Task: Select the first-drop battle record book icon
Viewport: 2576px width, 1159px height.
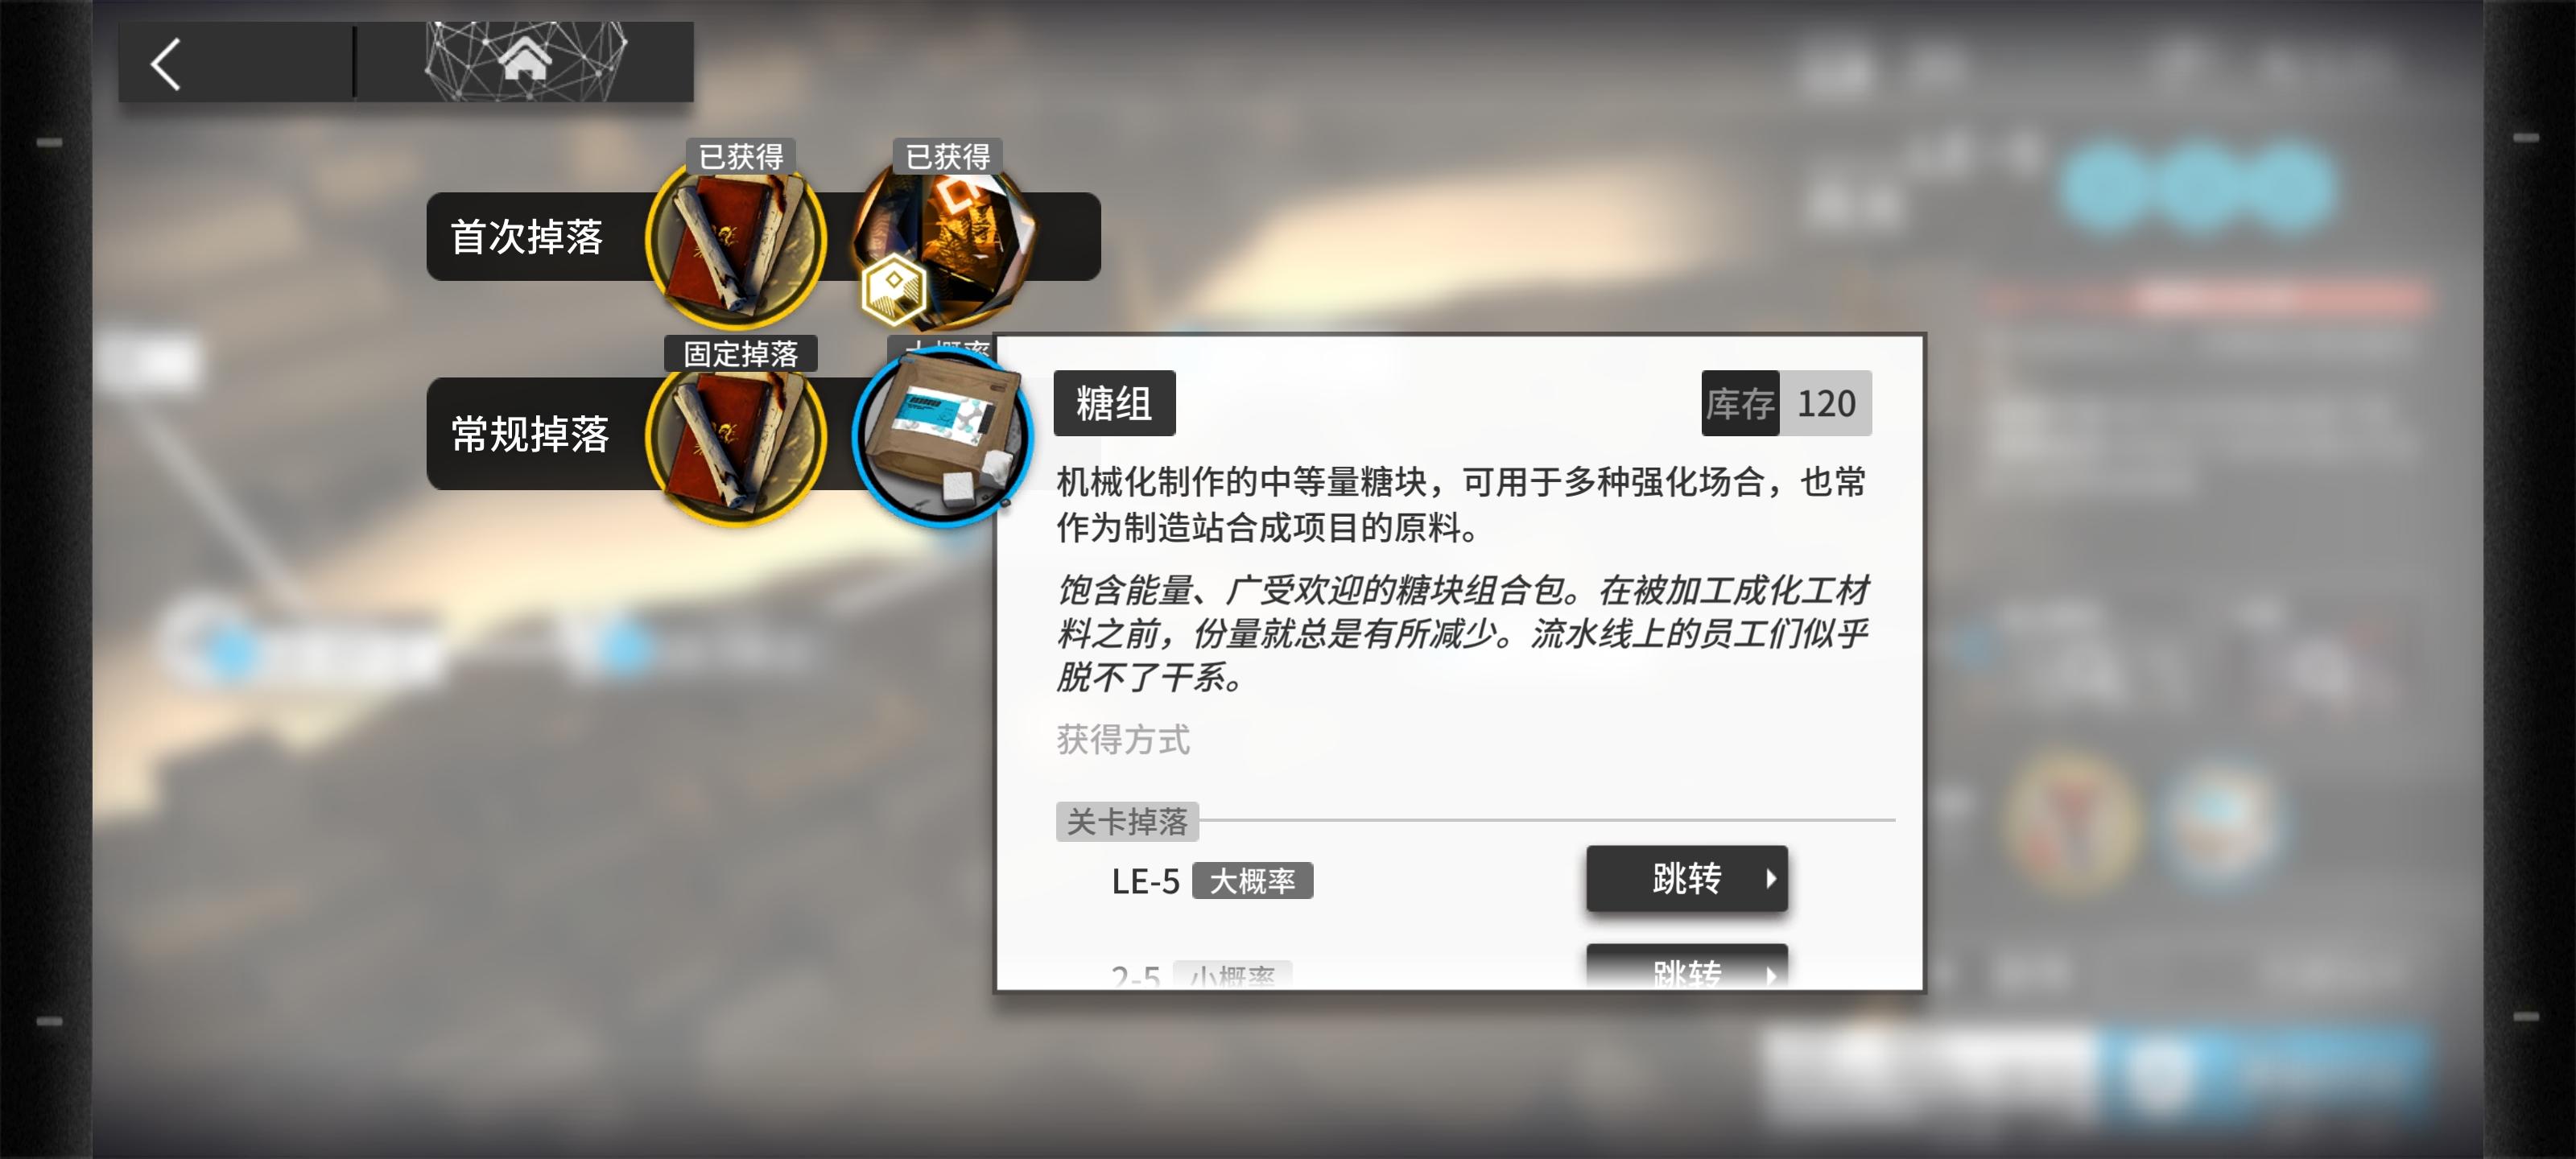Action: pyautogui.click(x=737, y=240)
